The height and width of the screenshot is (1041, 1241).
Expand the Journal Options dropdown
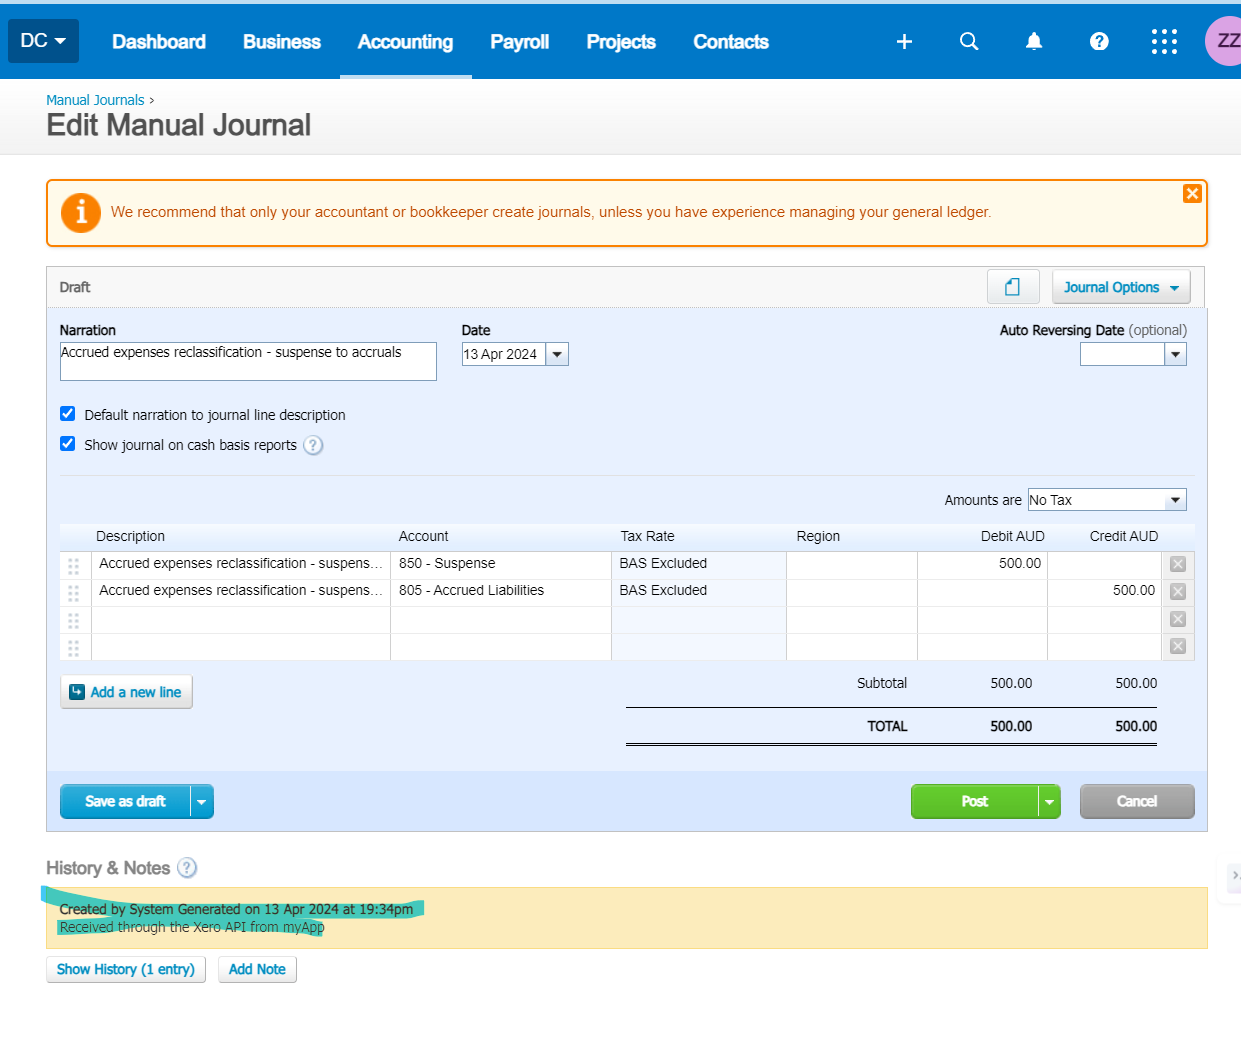1120,287
